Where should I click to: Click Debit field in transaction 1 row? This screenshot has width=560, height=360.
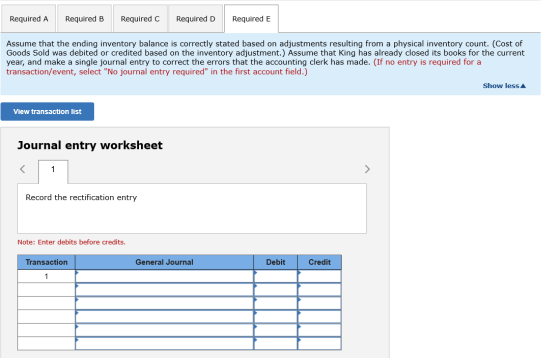pyautogui.click(x=275, y=276)
